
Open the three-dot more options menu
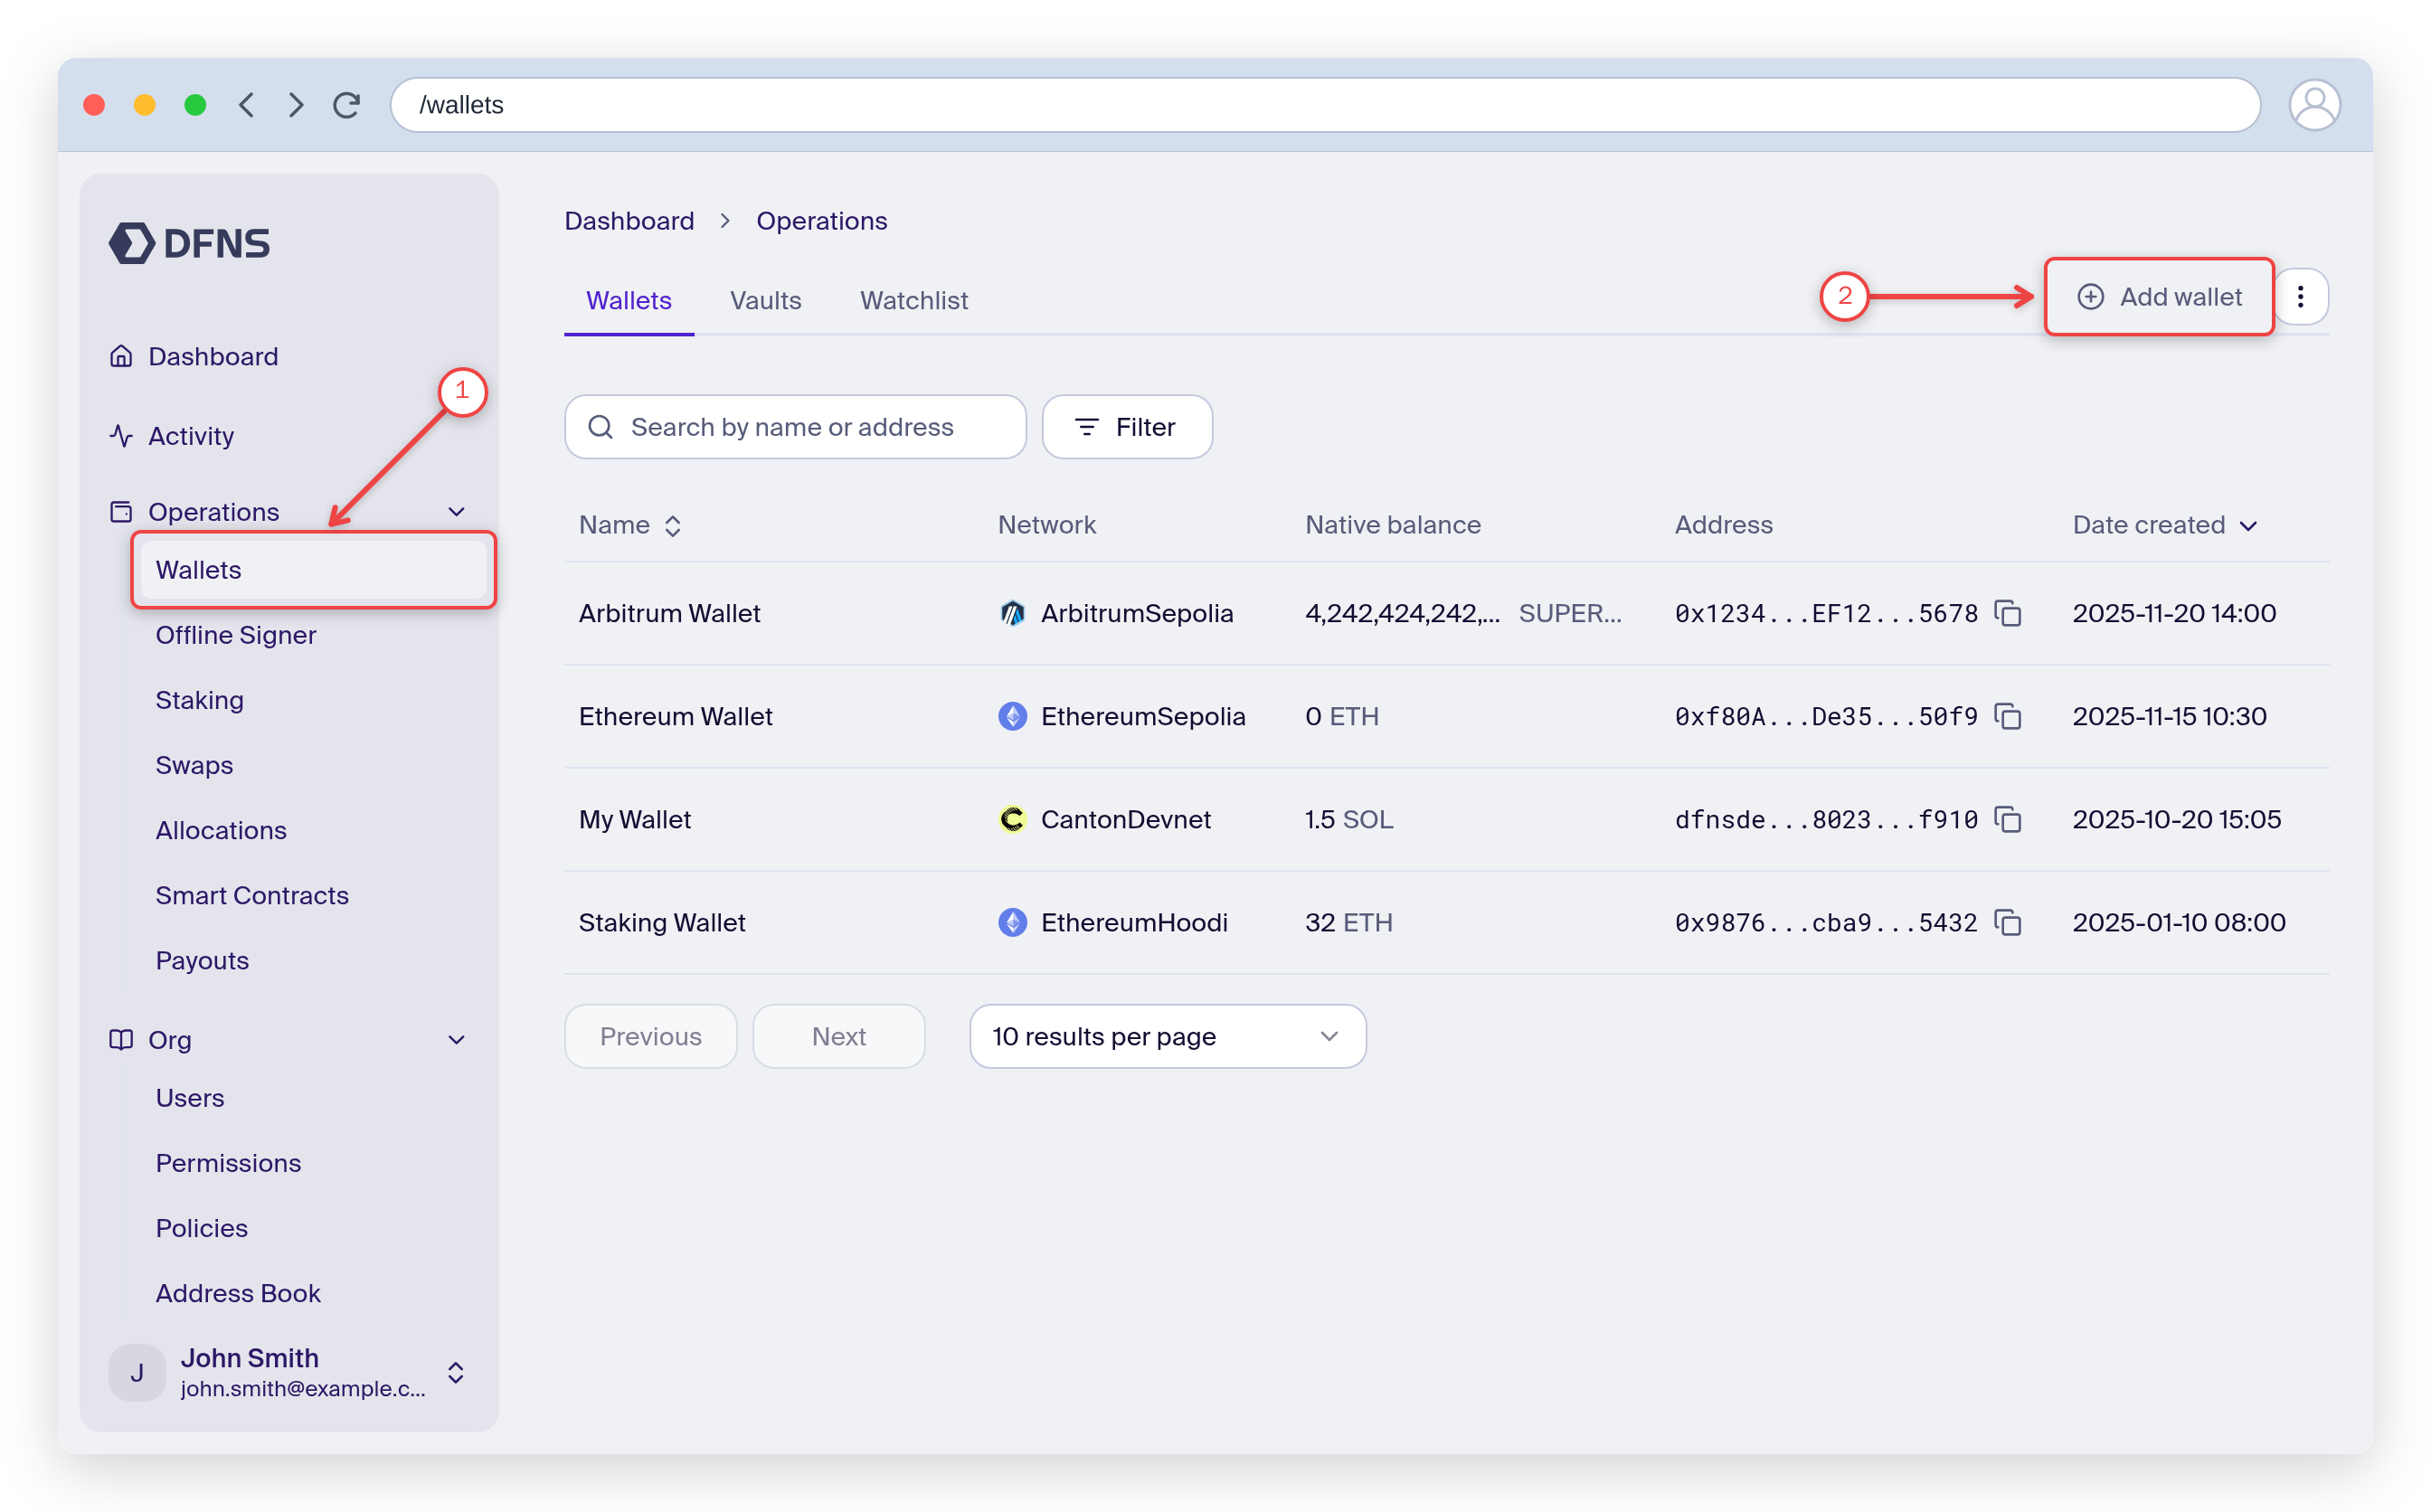click(2301, 297)
